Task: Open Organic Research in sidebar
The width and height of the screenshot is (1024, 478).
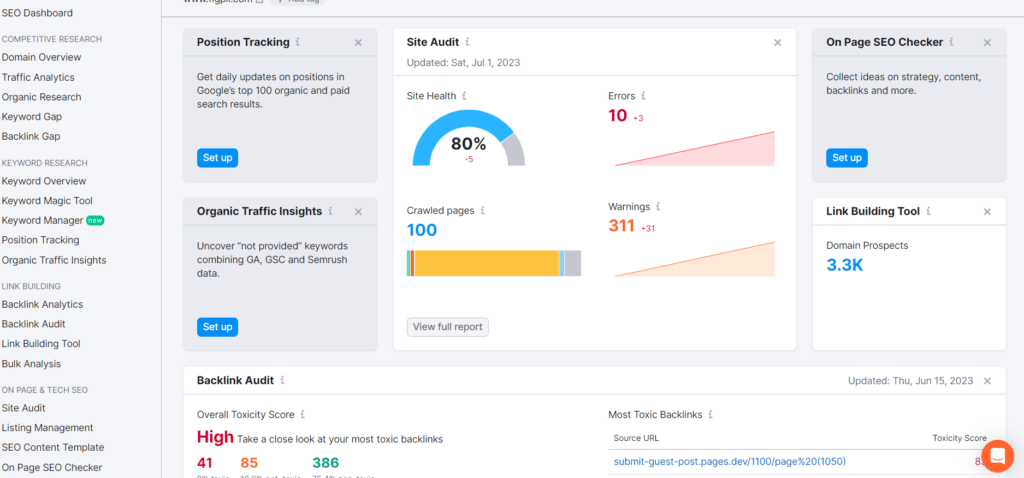Action: [x=41, y=97]
